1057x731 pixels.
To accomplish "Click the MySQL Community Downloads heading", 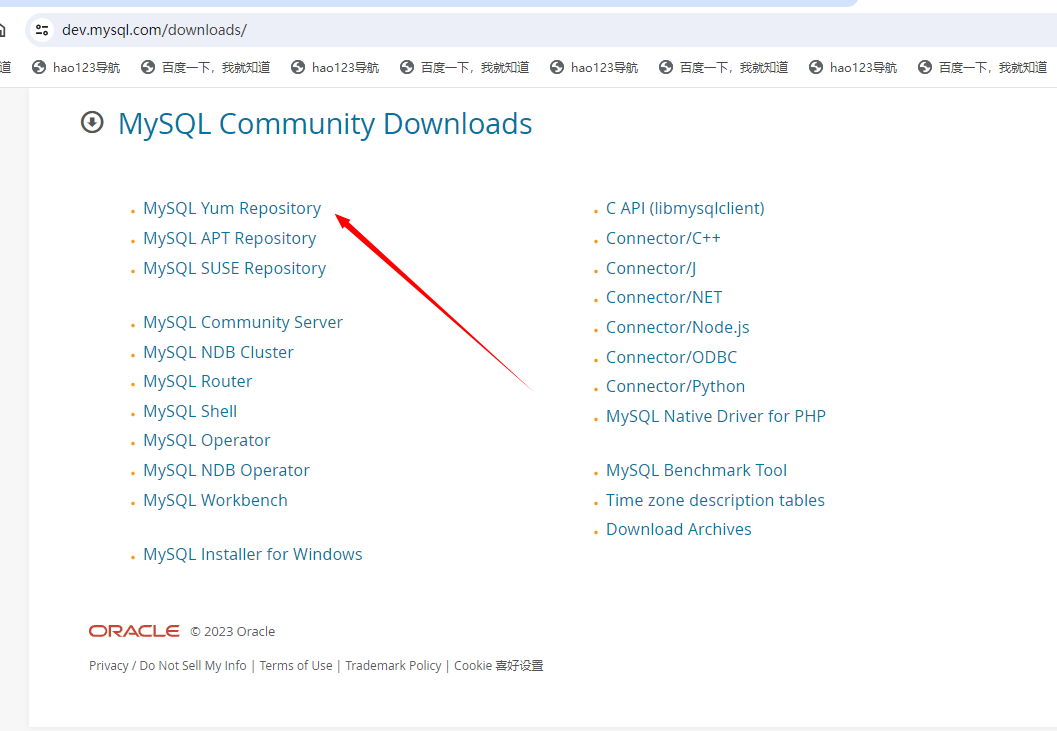I will click(325, 124).
